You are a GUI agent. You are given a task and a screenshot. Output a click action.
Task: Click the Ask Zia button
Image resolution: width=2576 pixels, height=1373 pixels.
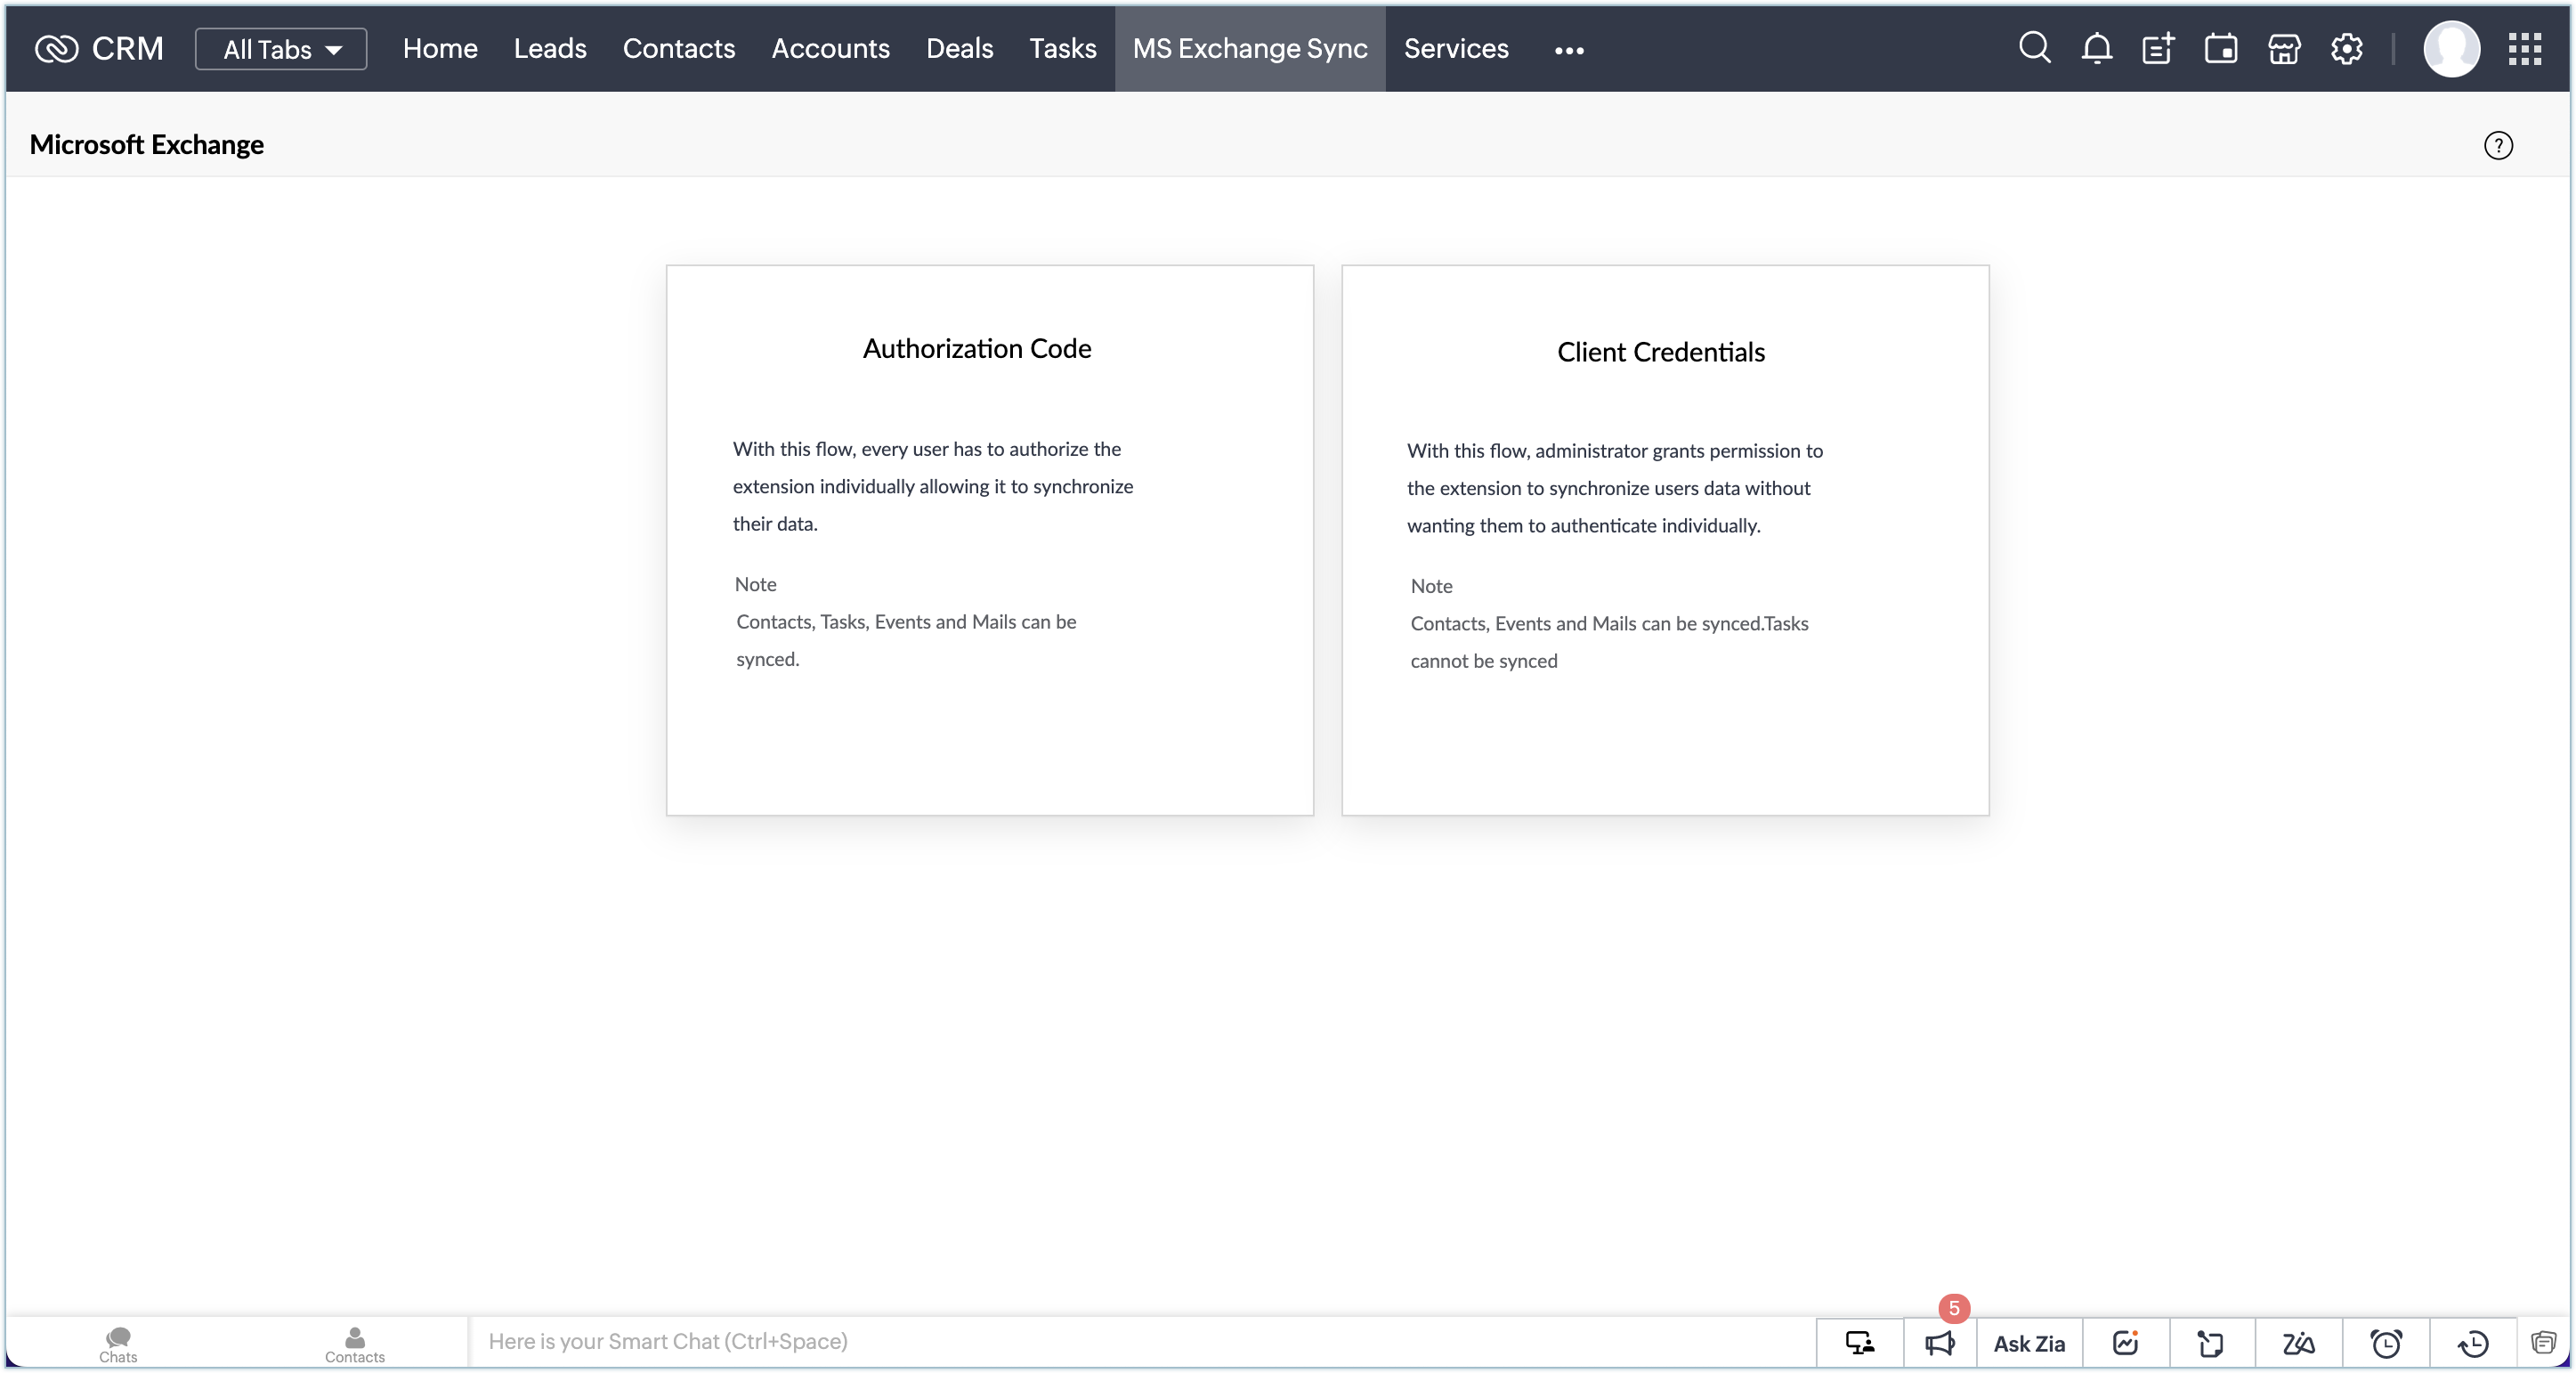[x=2028, y=1343]
